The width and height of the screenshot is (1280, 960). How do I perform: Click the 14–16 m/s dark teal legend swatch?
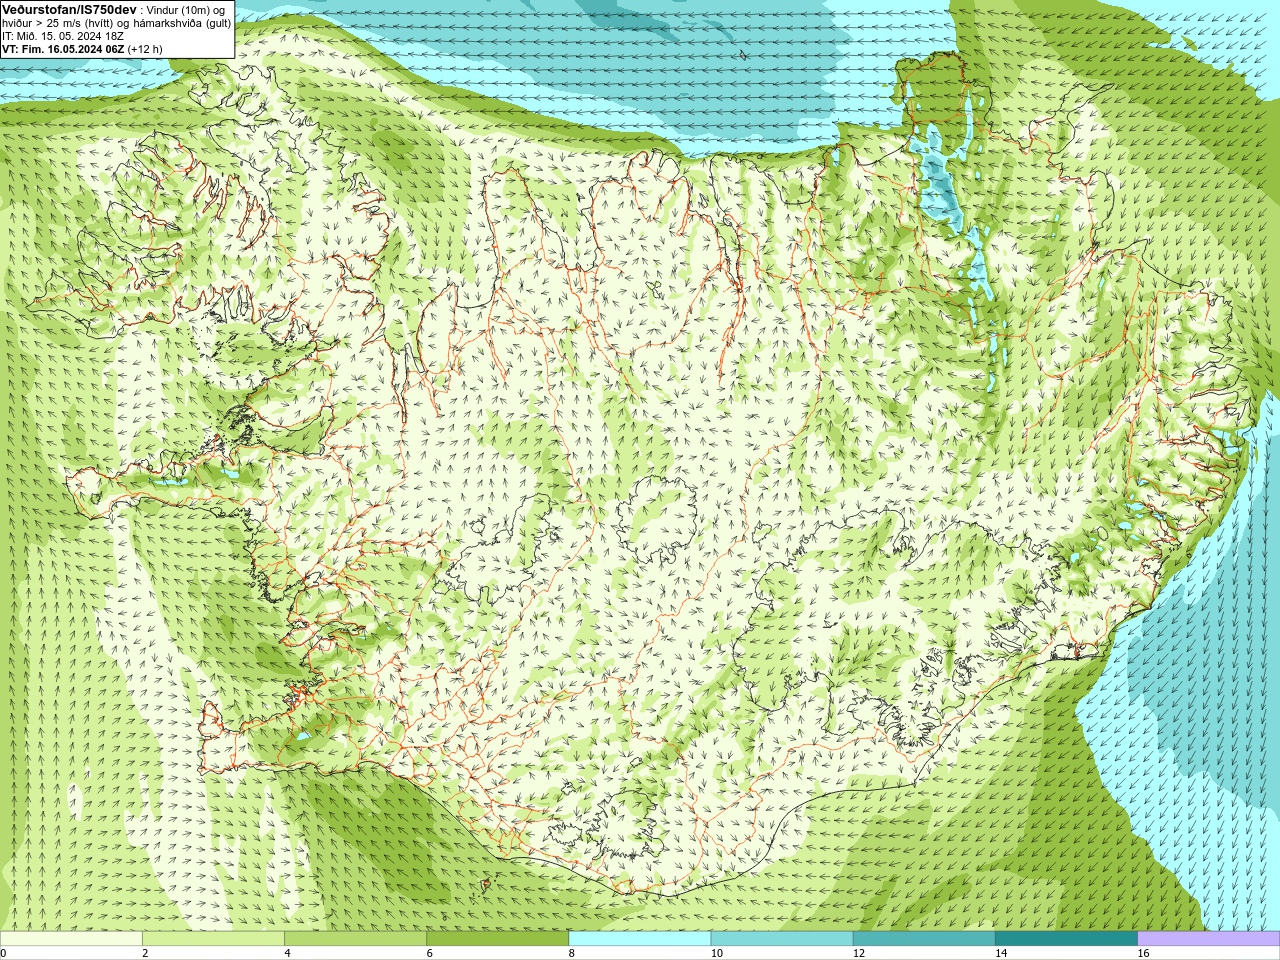1066,939
